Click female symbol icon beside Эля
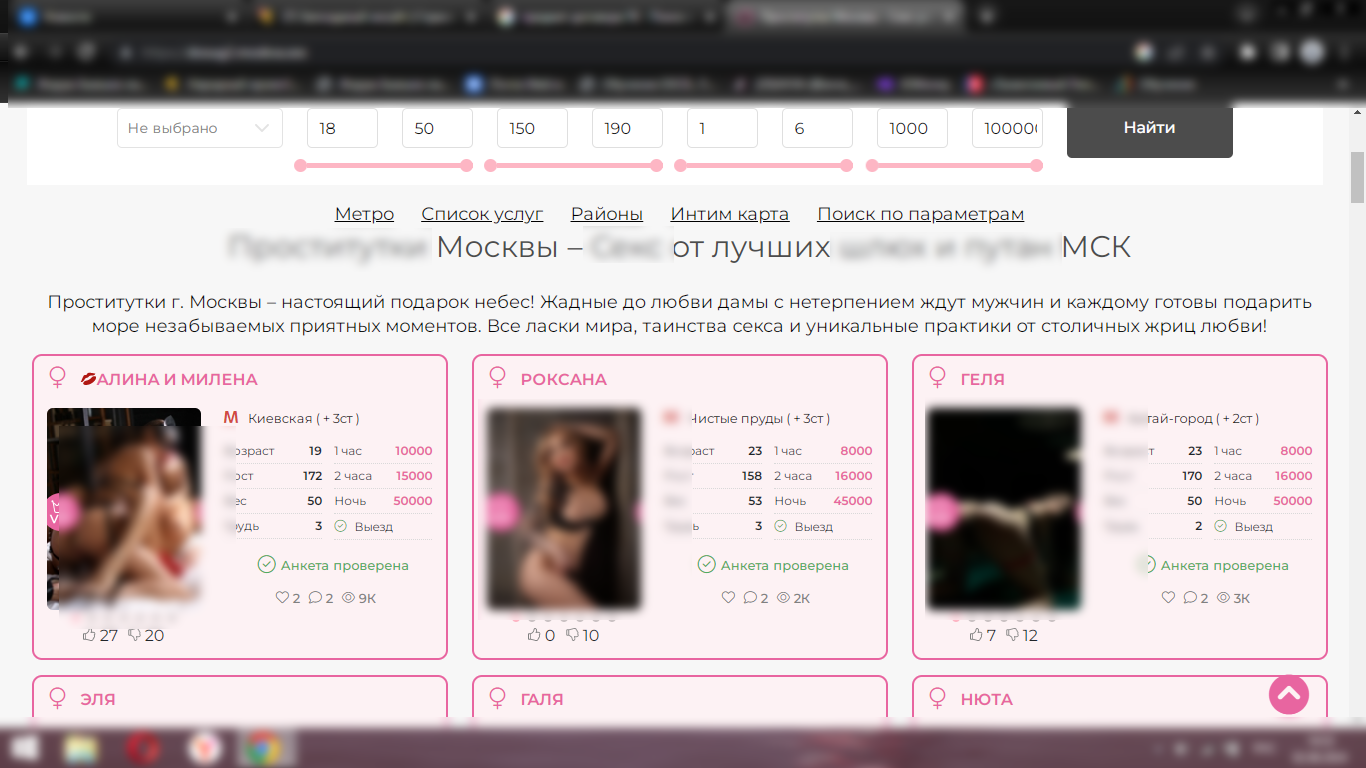1366x768 pixels. (58, 698)
